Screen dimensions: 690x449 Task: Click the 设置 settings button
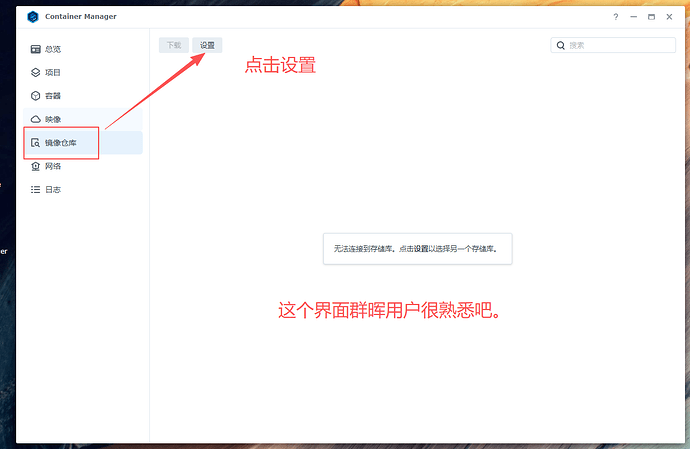tap(207, 45)
